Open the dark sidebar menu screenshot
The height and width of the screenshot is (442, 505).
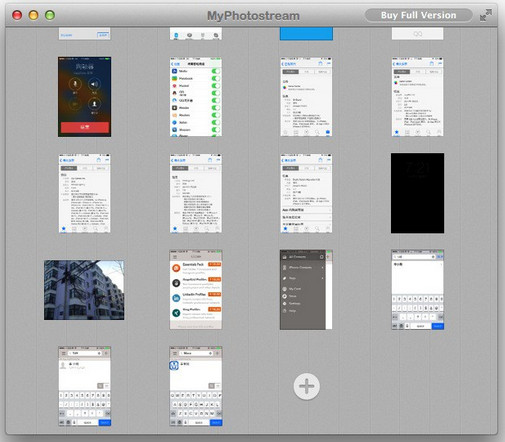click(x=306, y=290)
